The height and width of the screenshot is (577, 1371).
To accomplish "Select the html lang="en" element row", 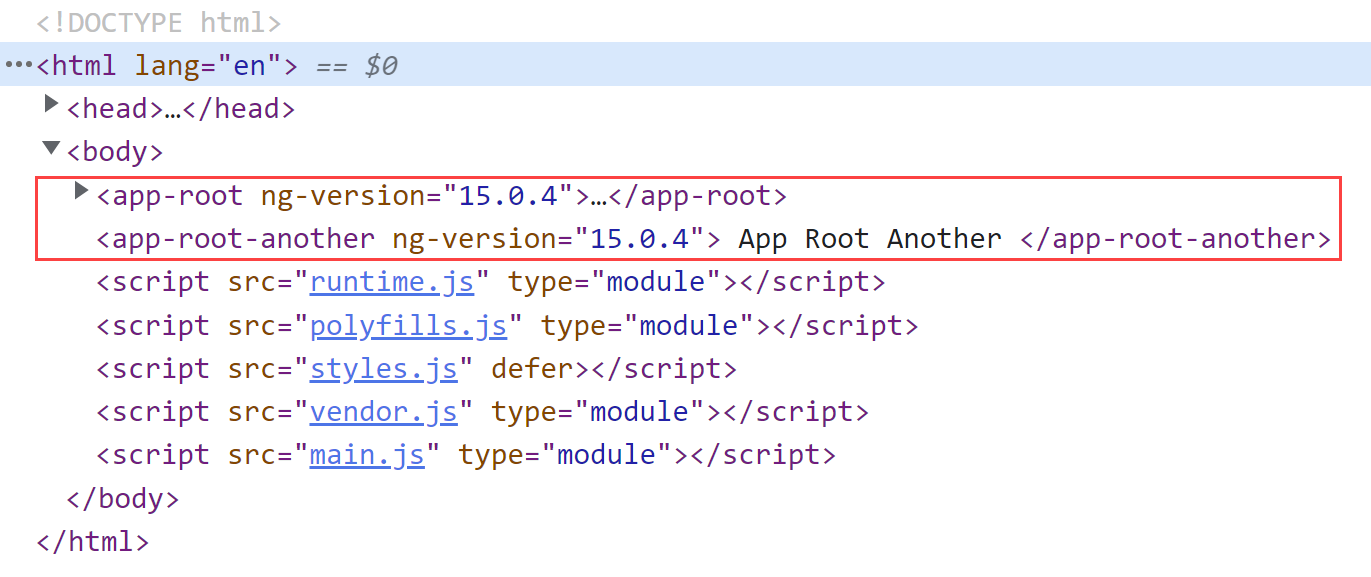I will (x=685, y=65).
